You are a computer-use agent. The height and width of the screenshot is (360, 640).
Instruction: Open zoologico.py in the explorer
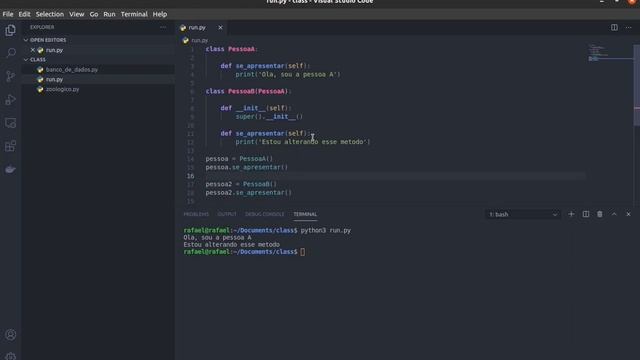98,89
